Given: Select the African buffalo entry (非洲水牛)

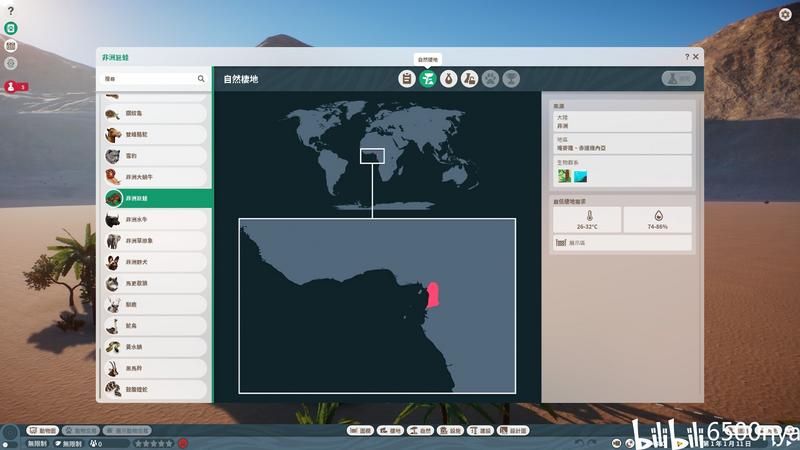Looking at the screenshot, I should tap(155, 219).
